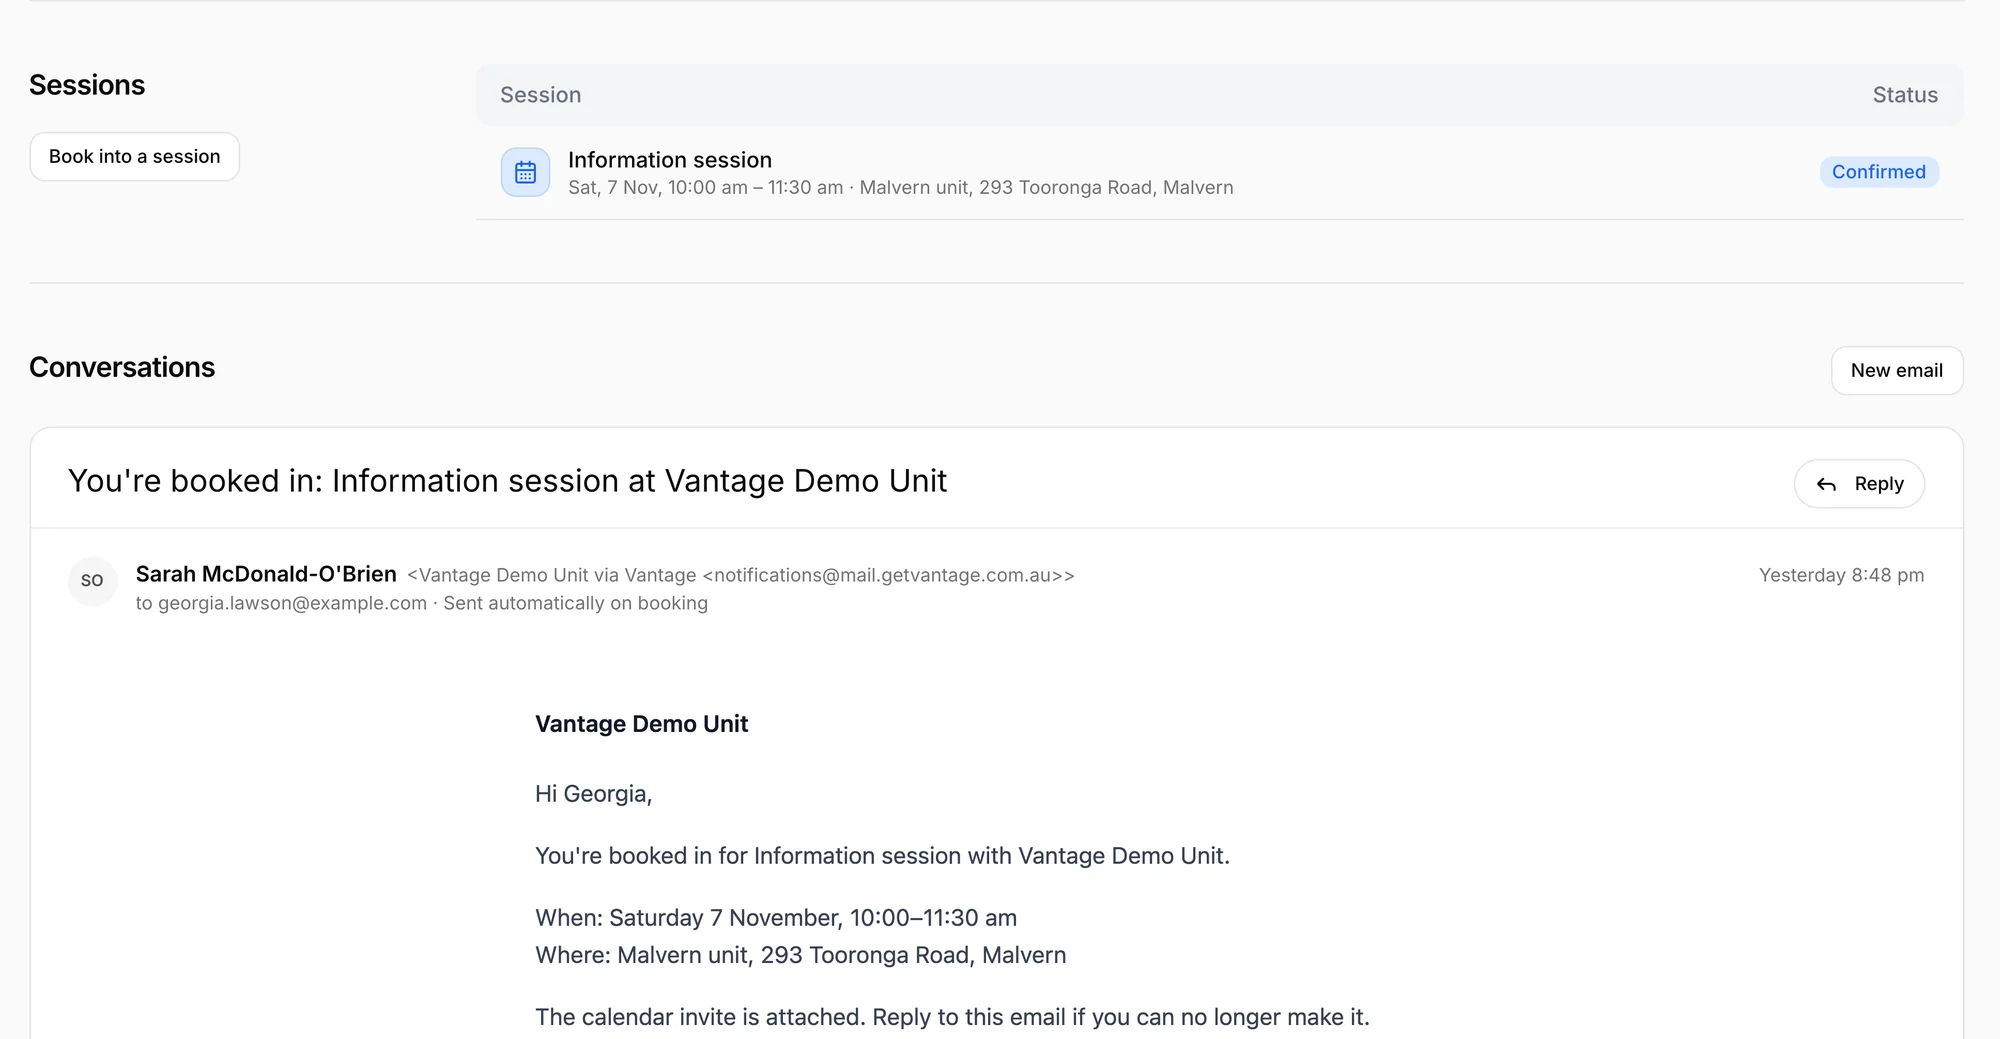Open the Information session row title
Image resolution: width=2000 pixels, height=1039 pixels.
670,160
